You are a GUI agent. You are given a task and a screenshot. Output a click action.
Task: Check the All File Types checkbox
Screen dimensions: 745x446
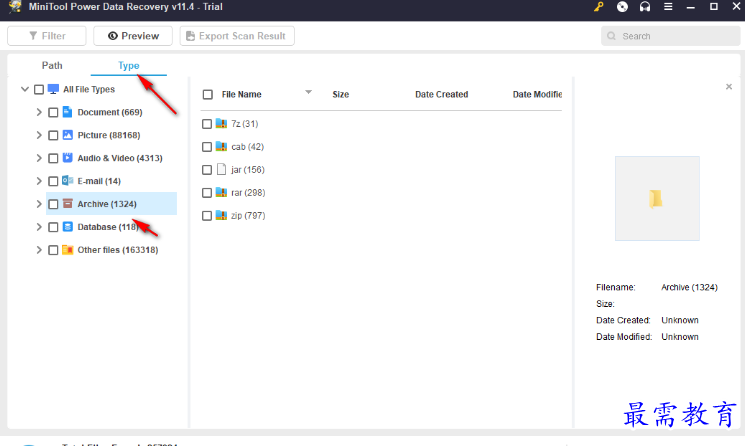pos(39,89)
